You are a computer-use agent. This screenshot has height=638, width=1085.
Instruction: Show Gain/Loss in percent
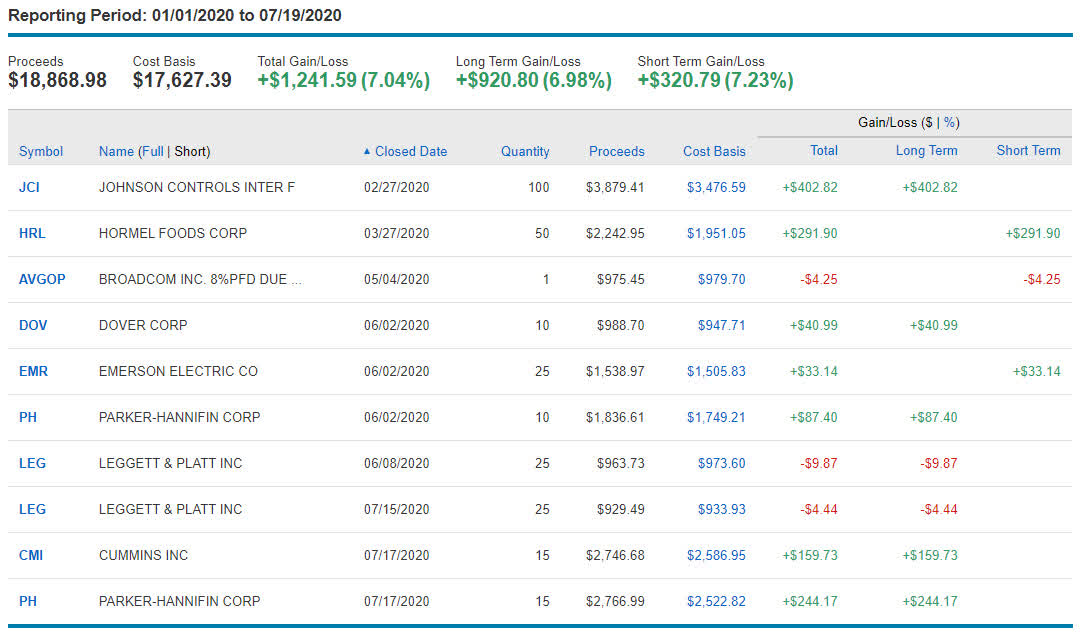click(x=950, y=123)
